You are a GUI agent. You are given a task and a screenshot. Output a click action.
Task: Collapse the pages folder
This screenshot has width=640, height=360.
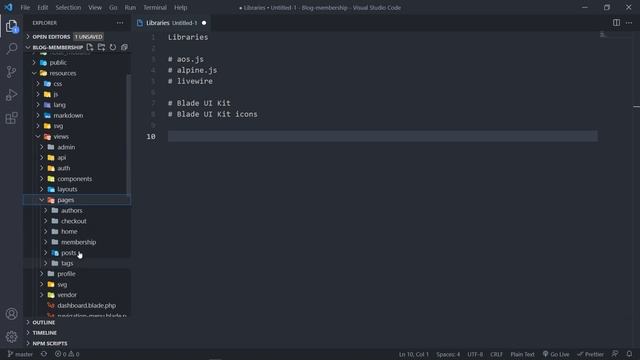[66, 200]
